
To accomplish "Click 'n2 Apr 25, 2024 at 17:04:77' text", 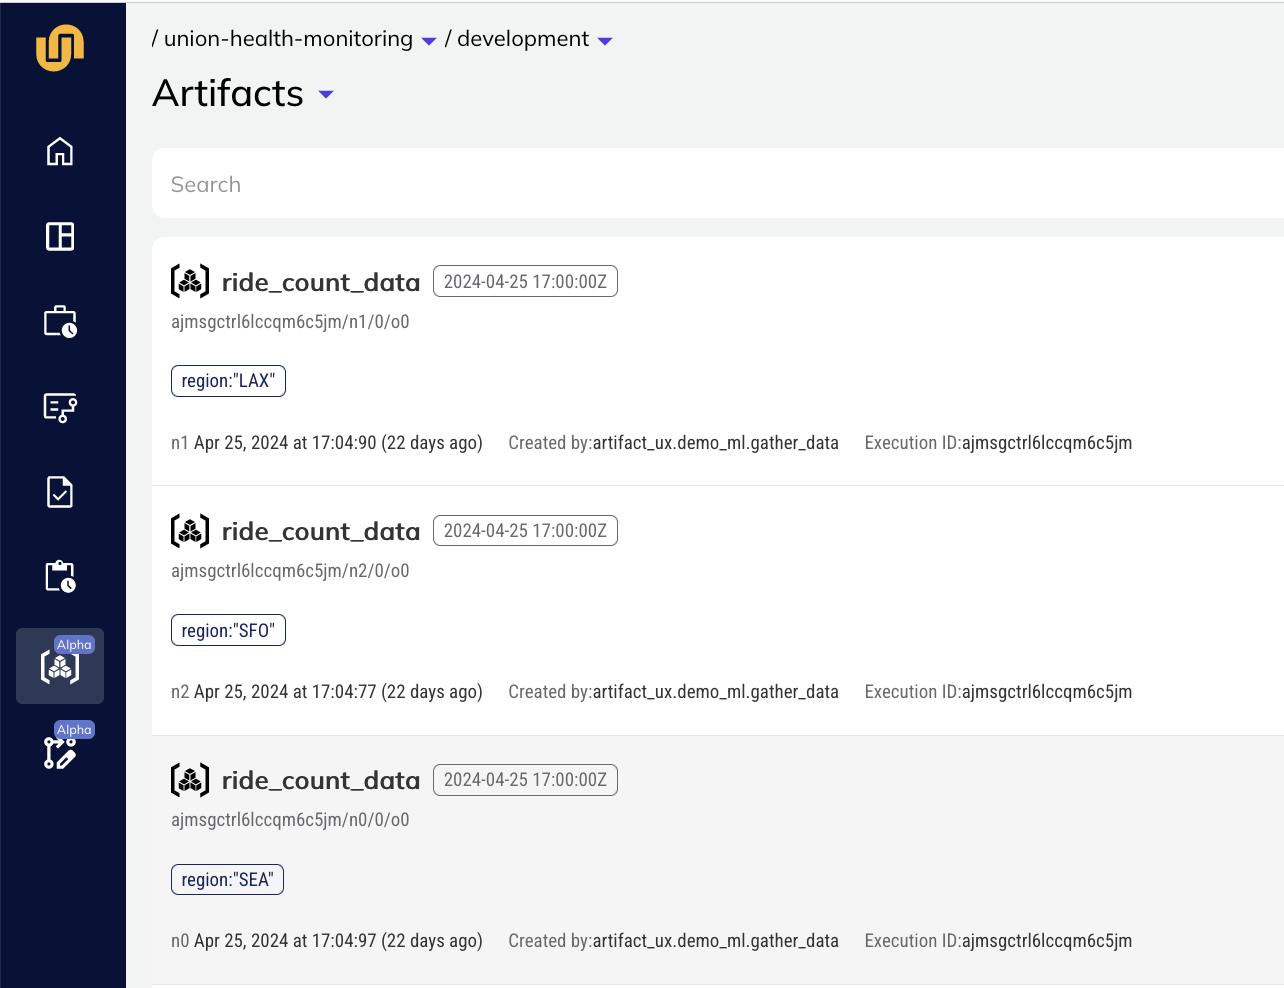I will click(327, 691).
